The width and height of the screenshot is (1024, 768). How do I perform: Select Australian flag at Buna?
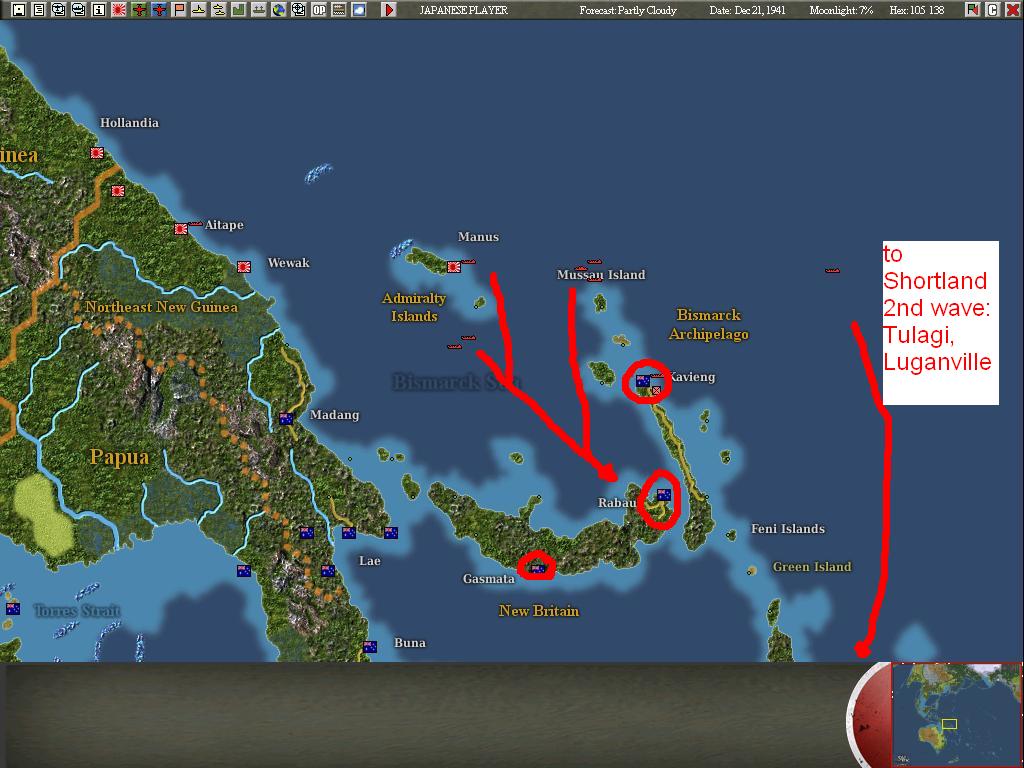tap(370, 647)
